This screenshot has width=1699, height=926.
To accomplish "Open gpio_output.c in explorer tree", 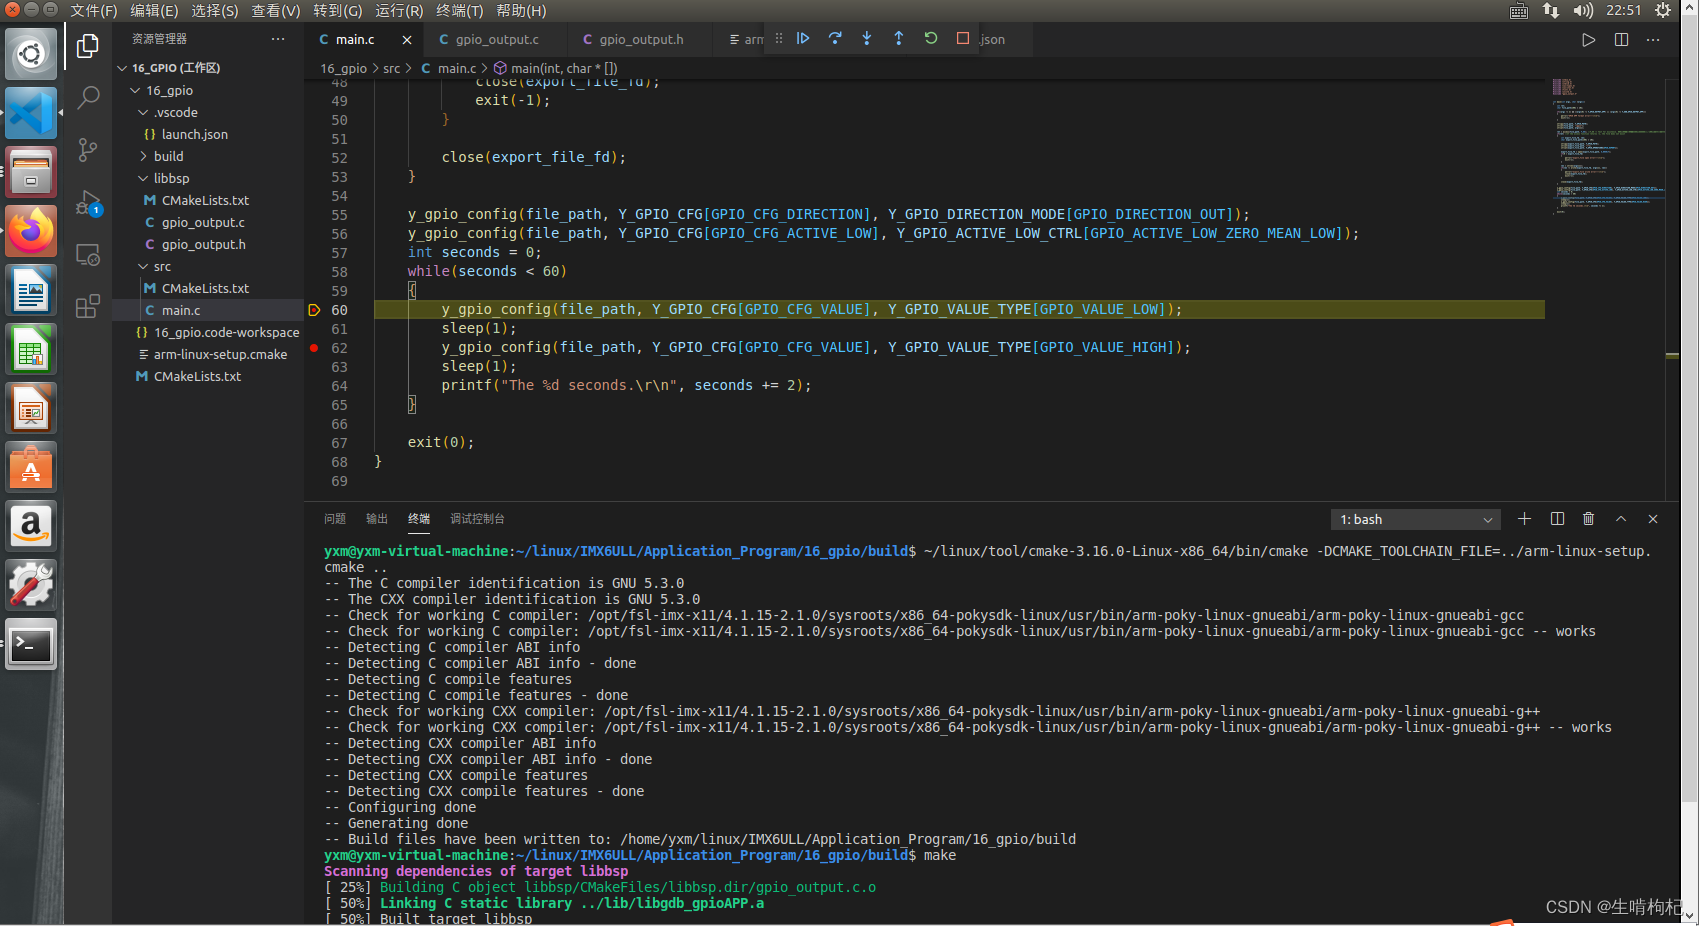I will (203, 222).
